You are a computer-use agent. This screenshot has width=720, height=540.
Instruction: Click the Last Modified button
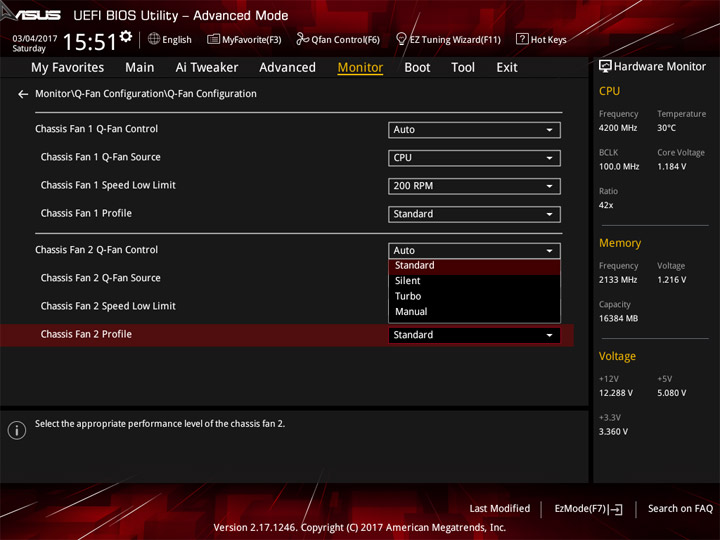pos(500,509)
